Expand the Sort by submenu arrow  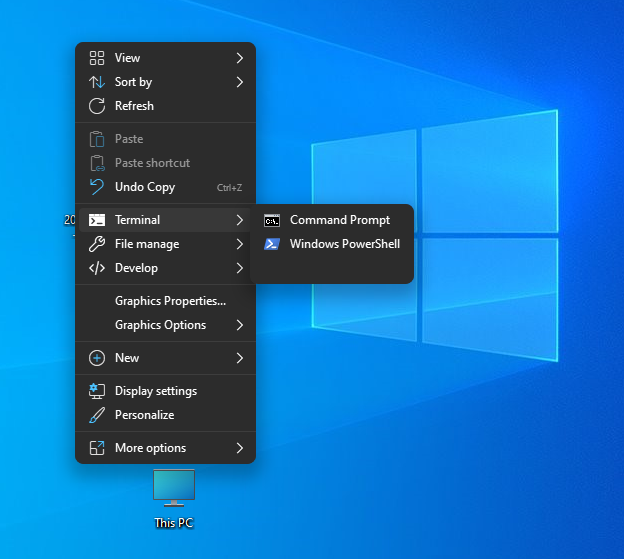coord(240,82)
